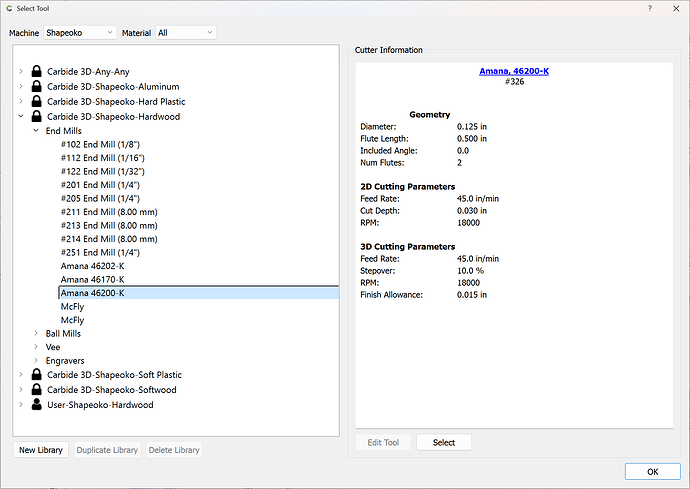This screenshot has width=690, height=489.
Task: Click lock icon for Shapeoko-Hardwood library
Action: coord(37,116)
